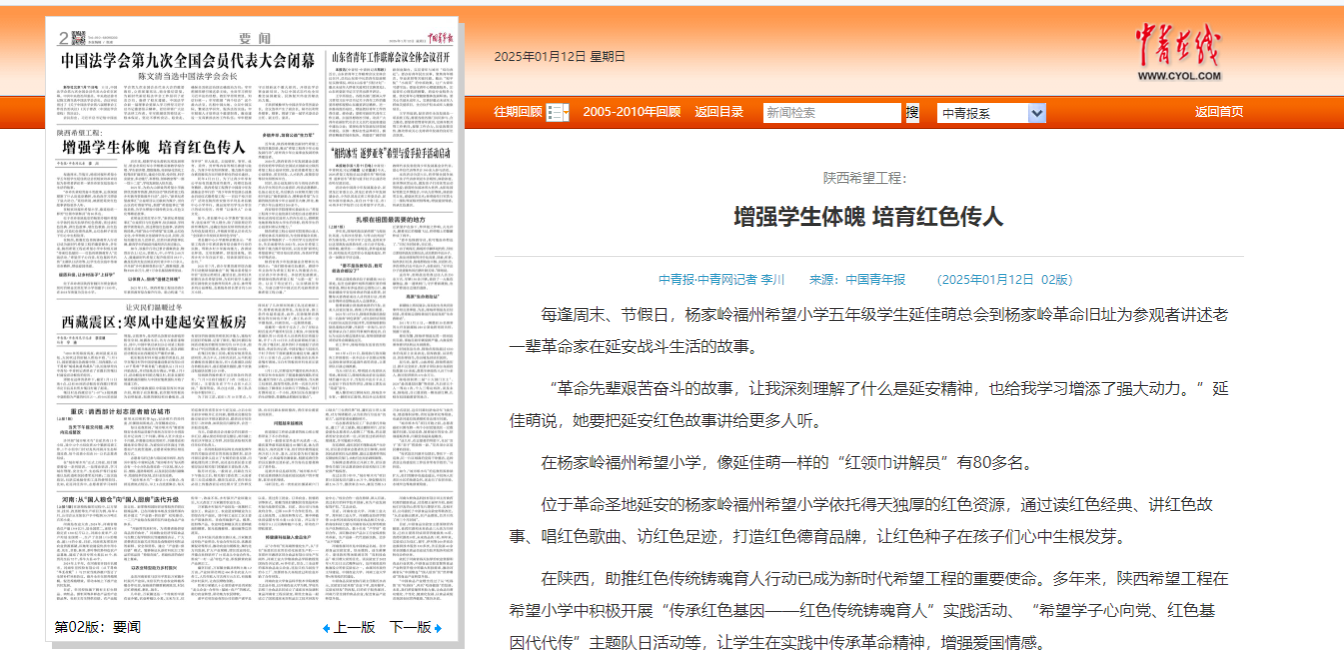Click the 搜 search button
The width and height of the screenshot is (1344, 660).
coord(912,112)
